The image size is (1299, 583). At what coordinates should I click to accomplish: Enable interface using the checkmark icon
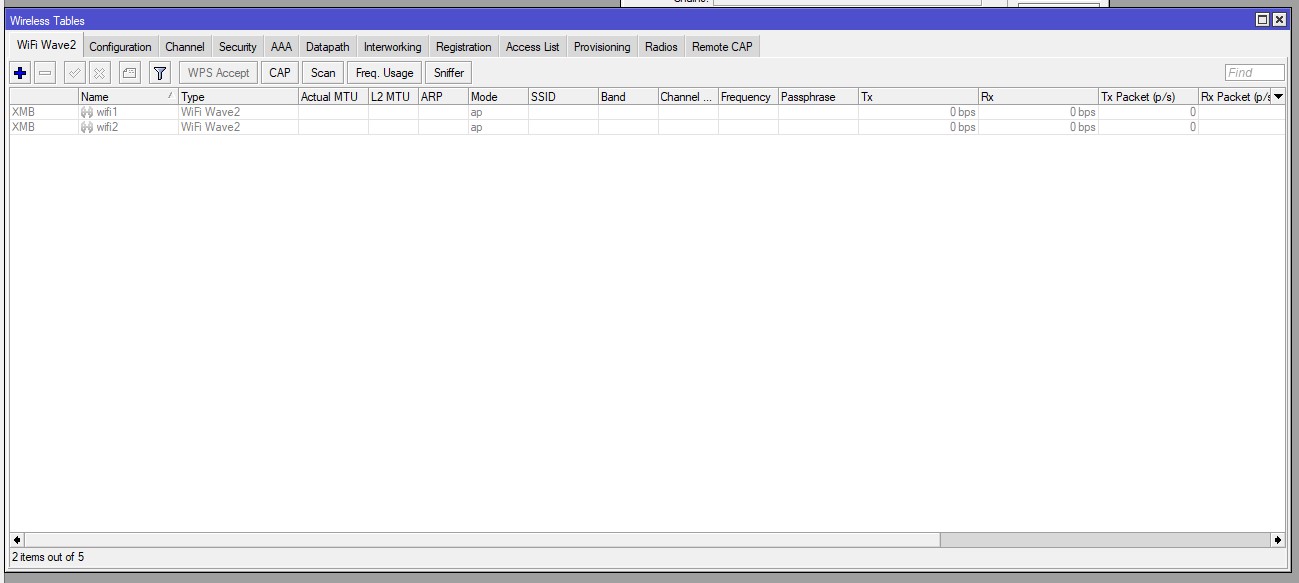point(71,72)
